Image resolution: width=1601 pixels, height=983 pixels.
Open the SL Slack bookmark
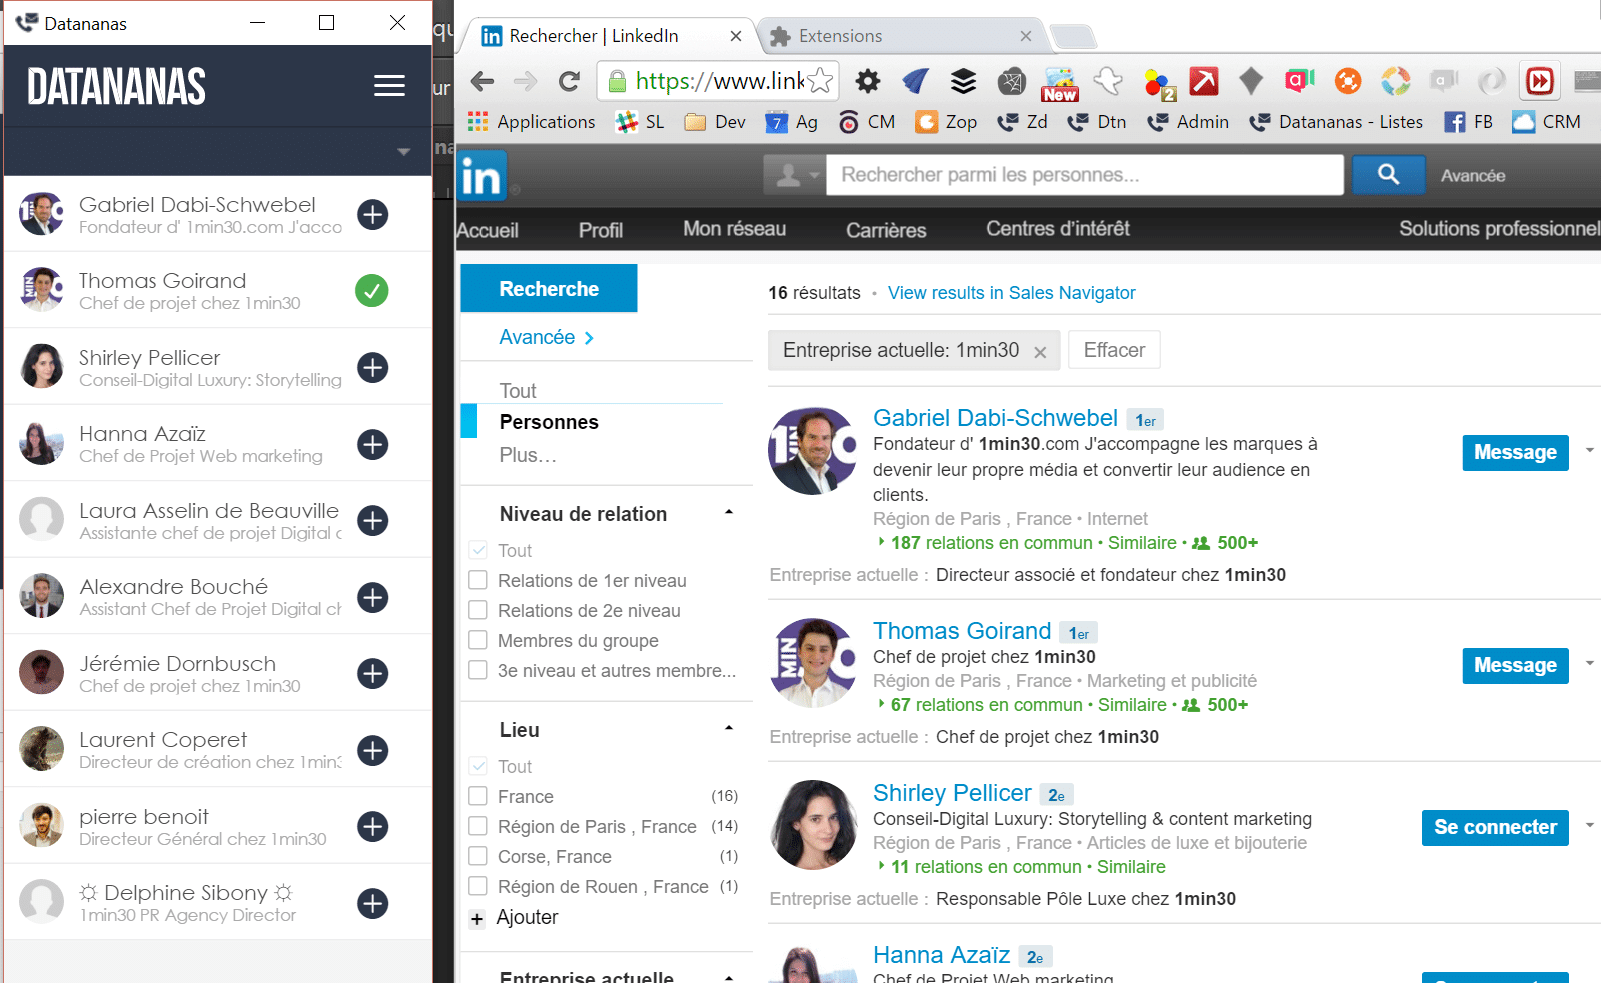[x=641, y=122]
